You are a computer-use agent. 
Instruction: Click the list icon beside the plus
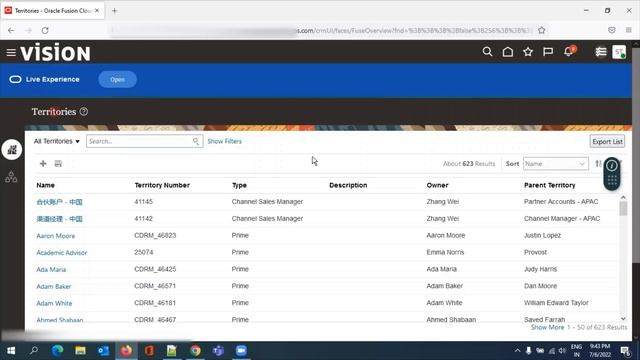[58, 164]
